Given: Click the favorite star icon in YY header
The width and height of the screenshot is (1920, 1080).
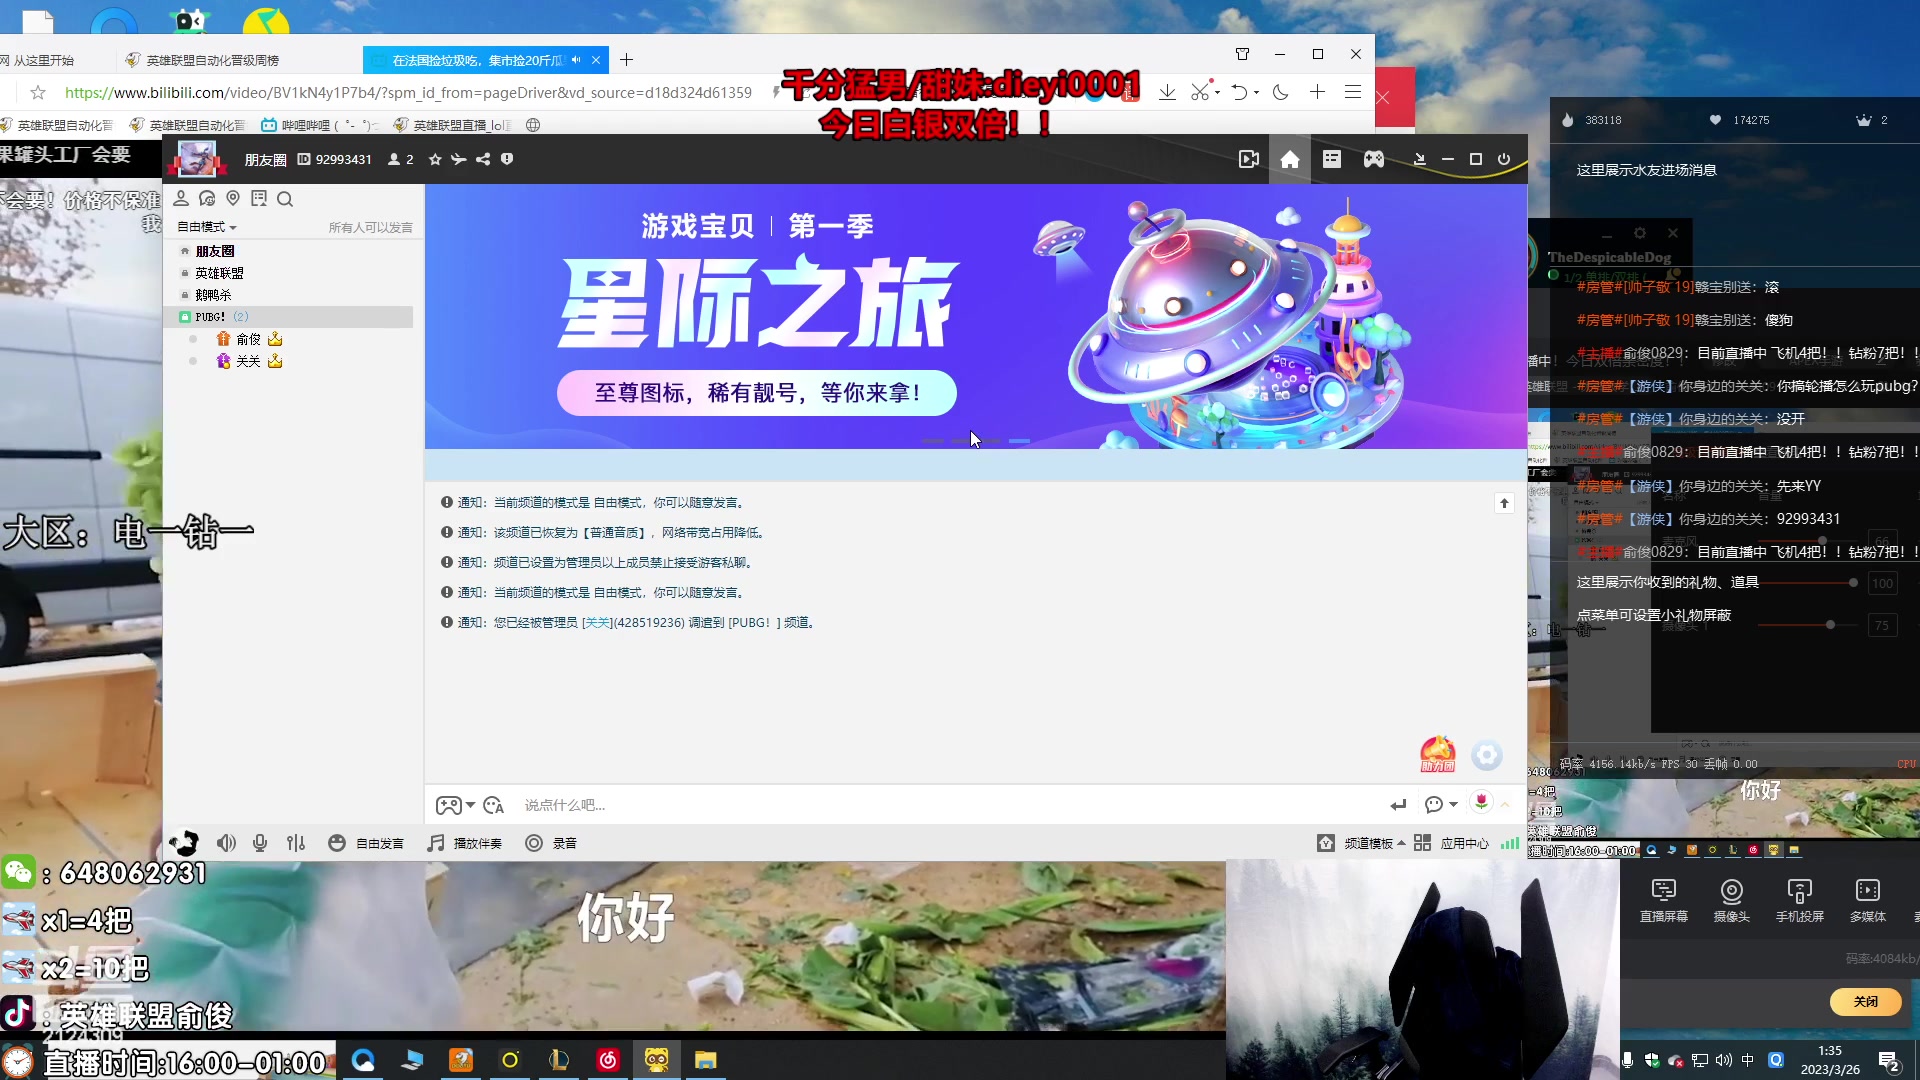Looking at the screenshot, I should point(435,159).
